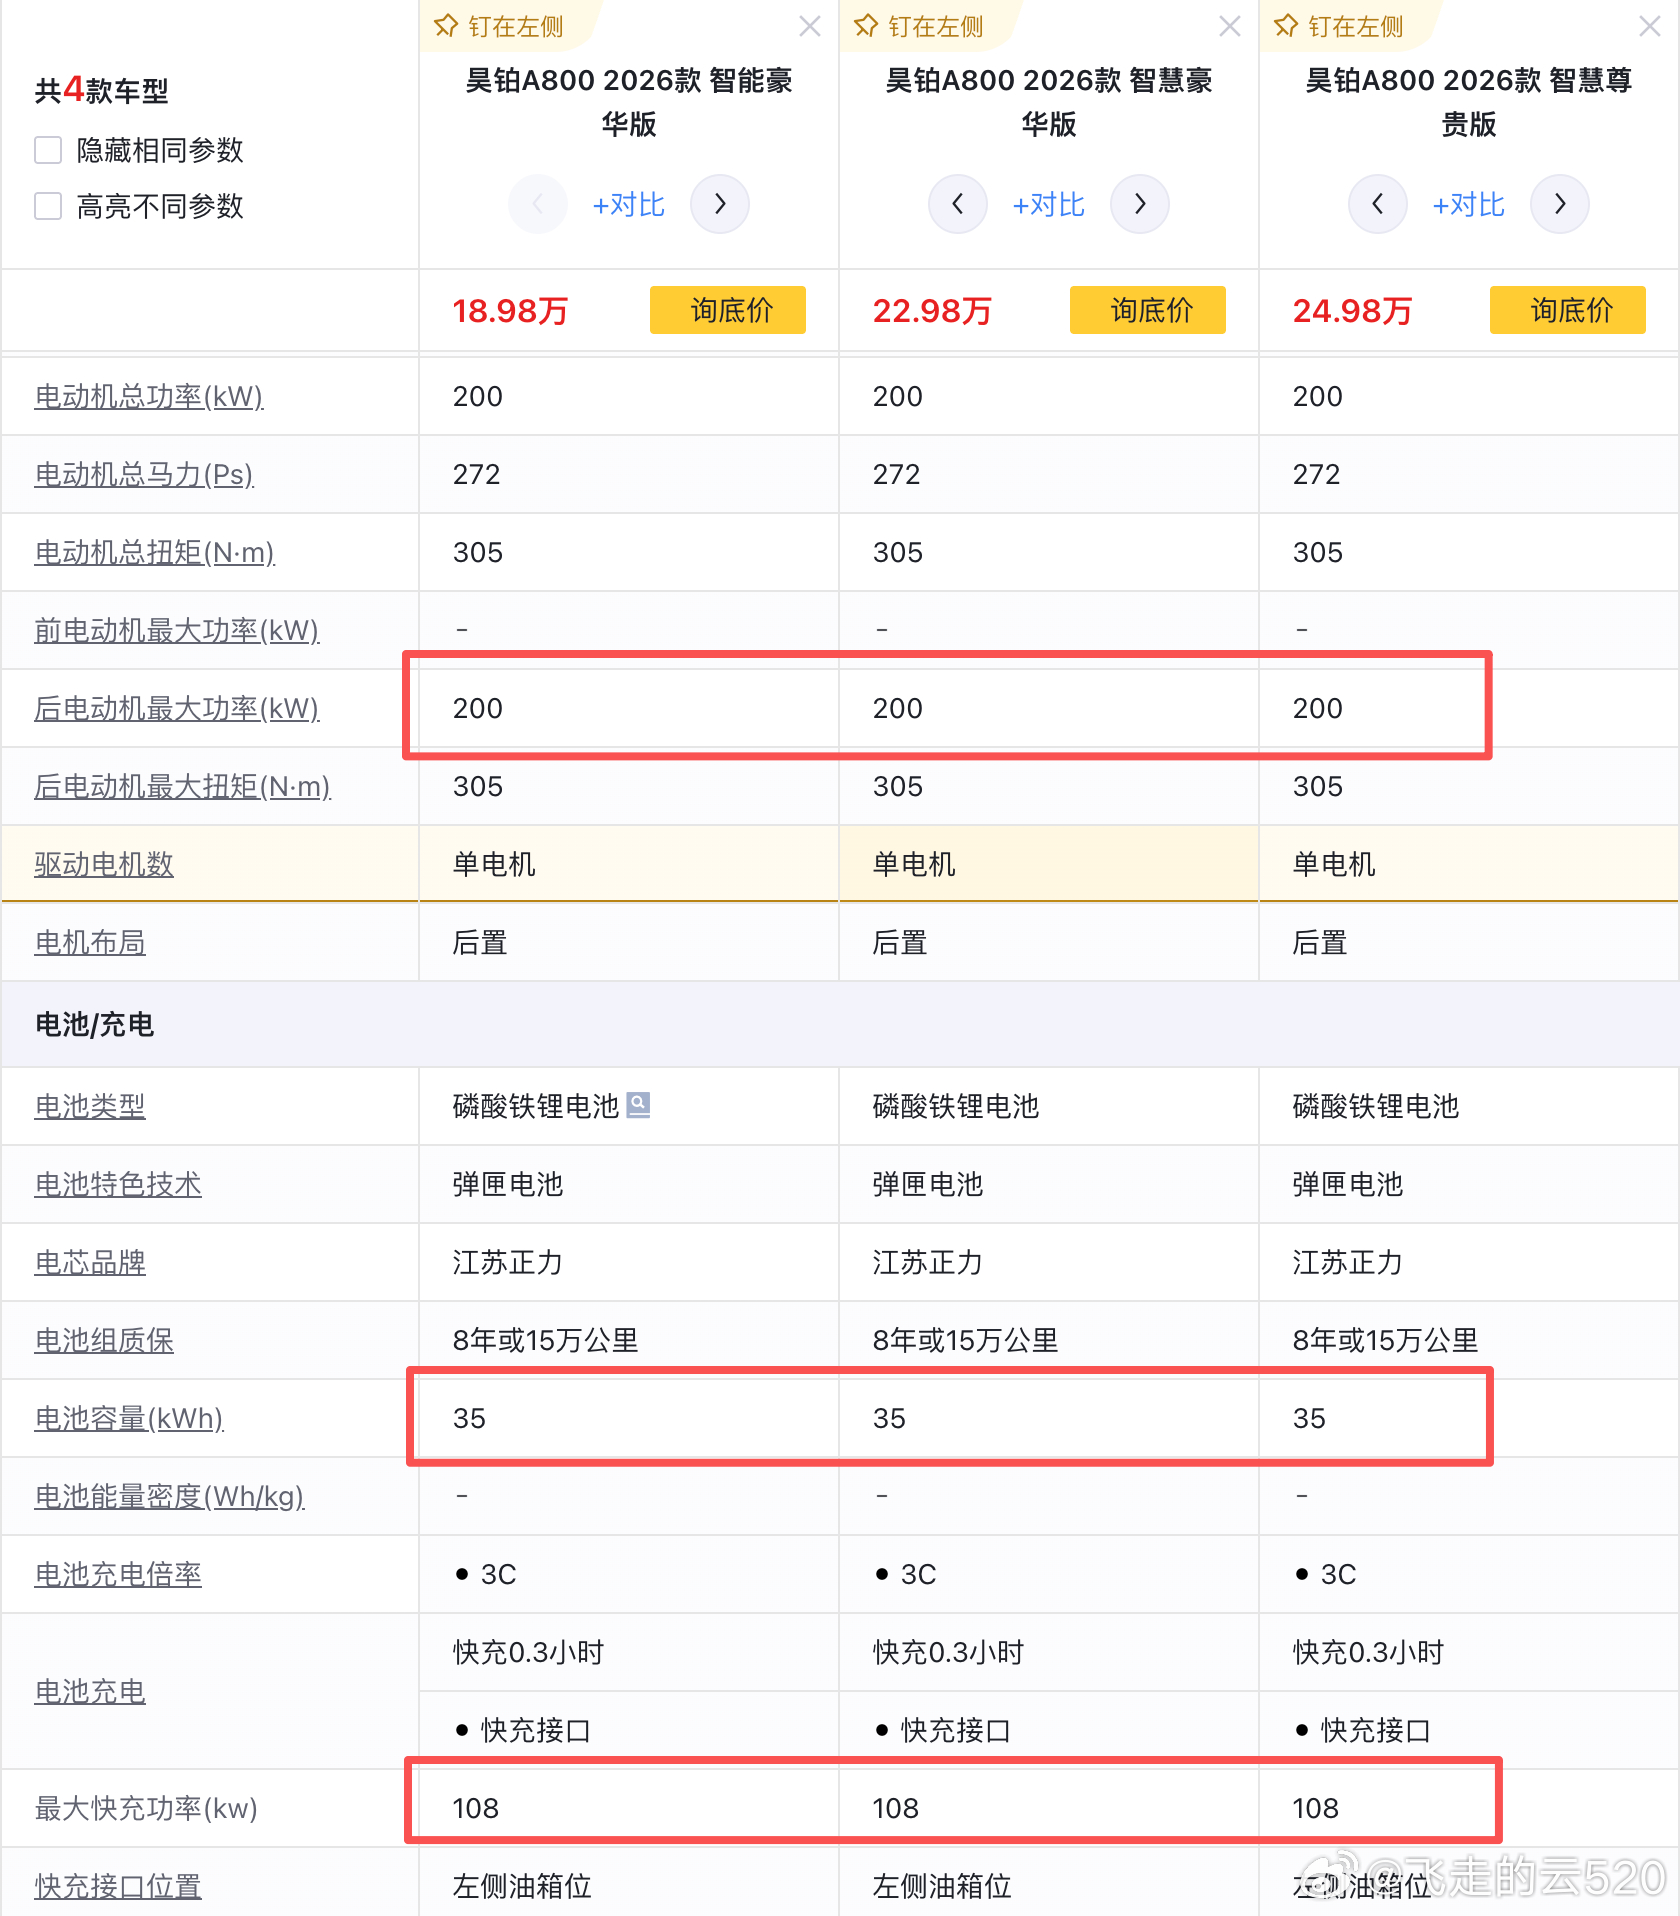This screenshot has height=1916, width=1680.
Task: Add compare model in 智慧豪华版 column
Action: 1049,205
